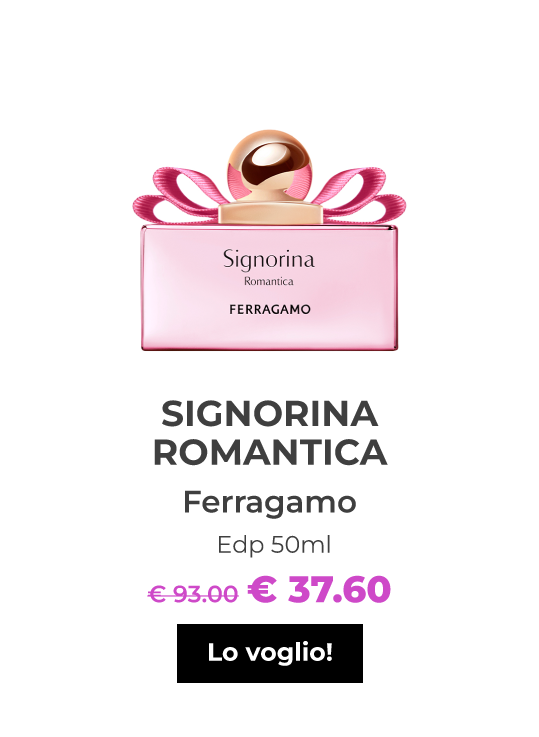The width and height of the screenshot is (539, 737).
Task: Click the euro symbol of discounted price
Action: coord(262,589)
